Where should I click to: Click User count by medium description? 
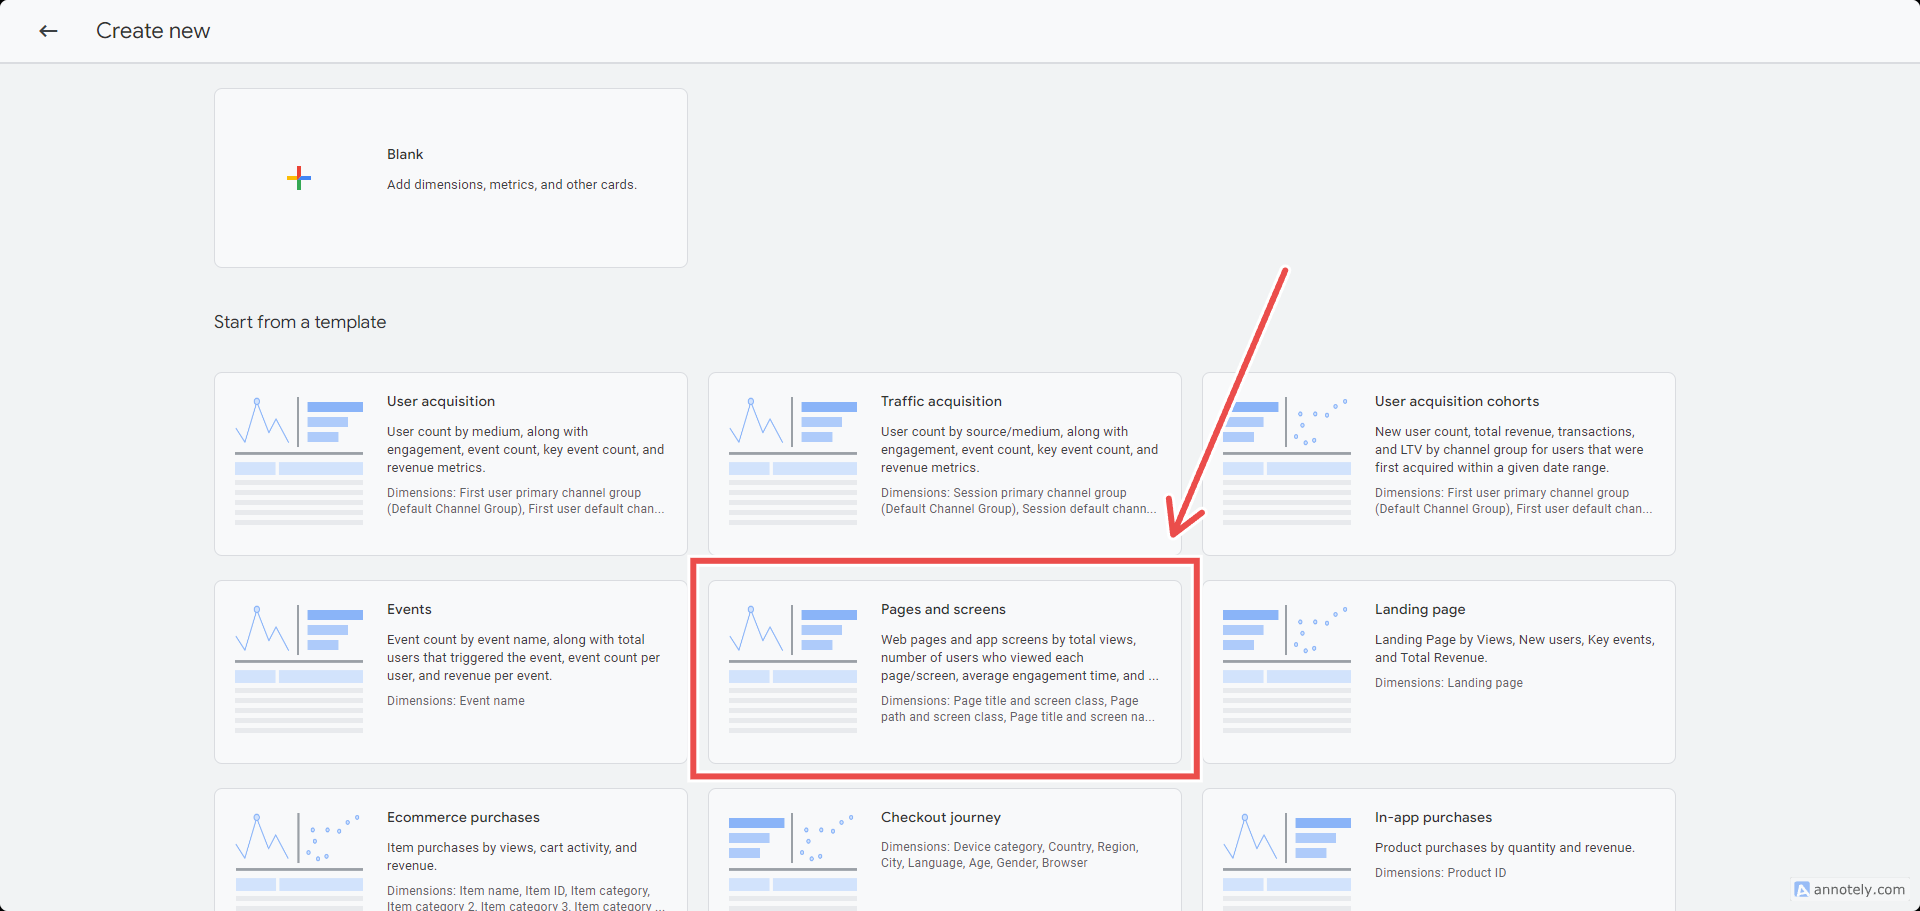526,450
